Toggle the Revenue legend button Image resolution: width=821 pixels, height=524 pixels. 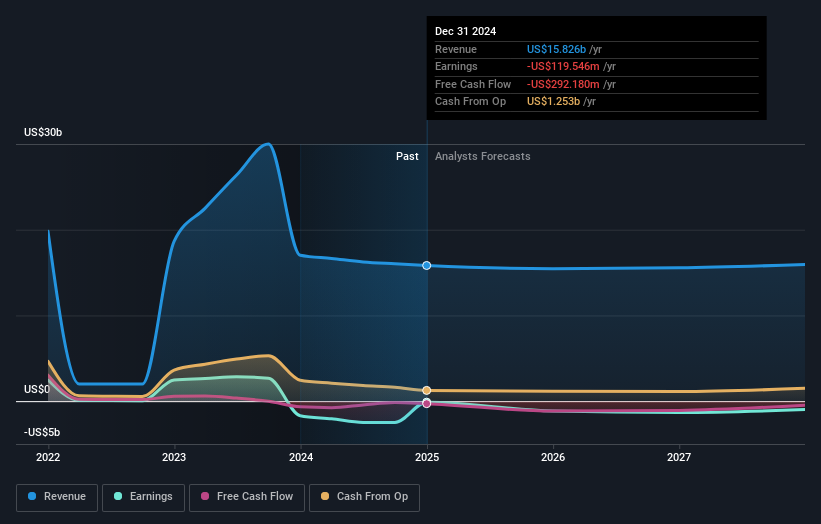[57, 497]
